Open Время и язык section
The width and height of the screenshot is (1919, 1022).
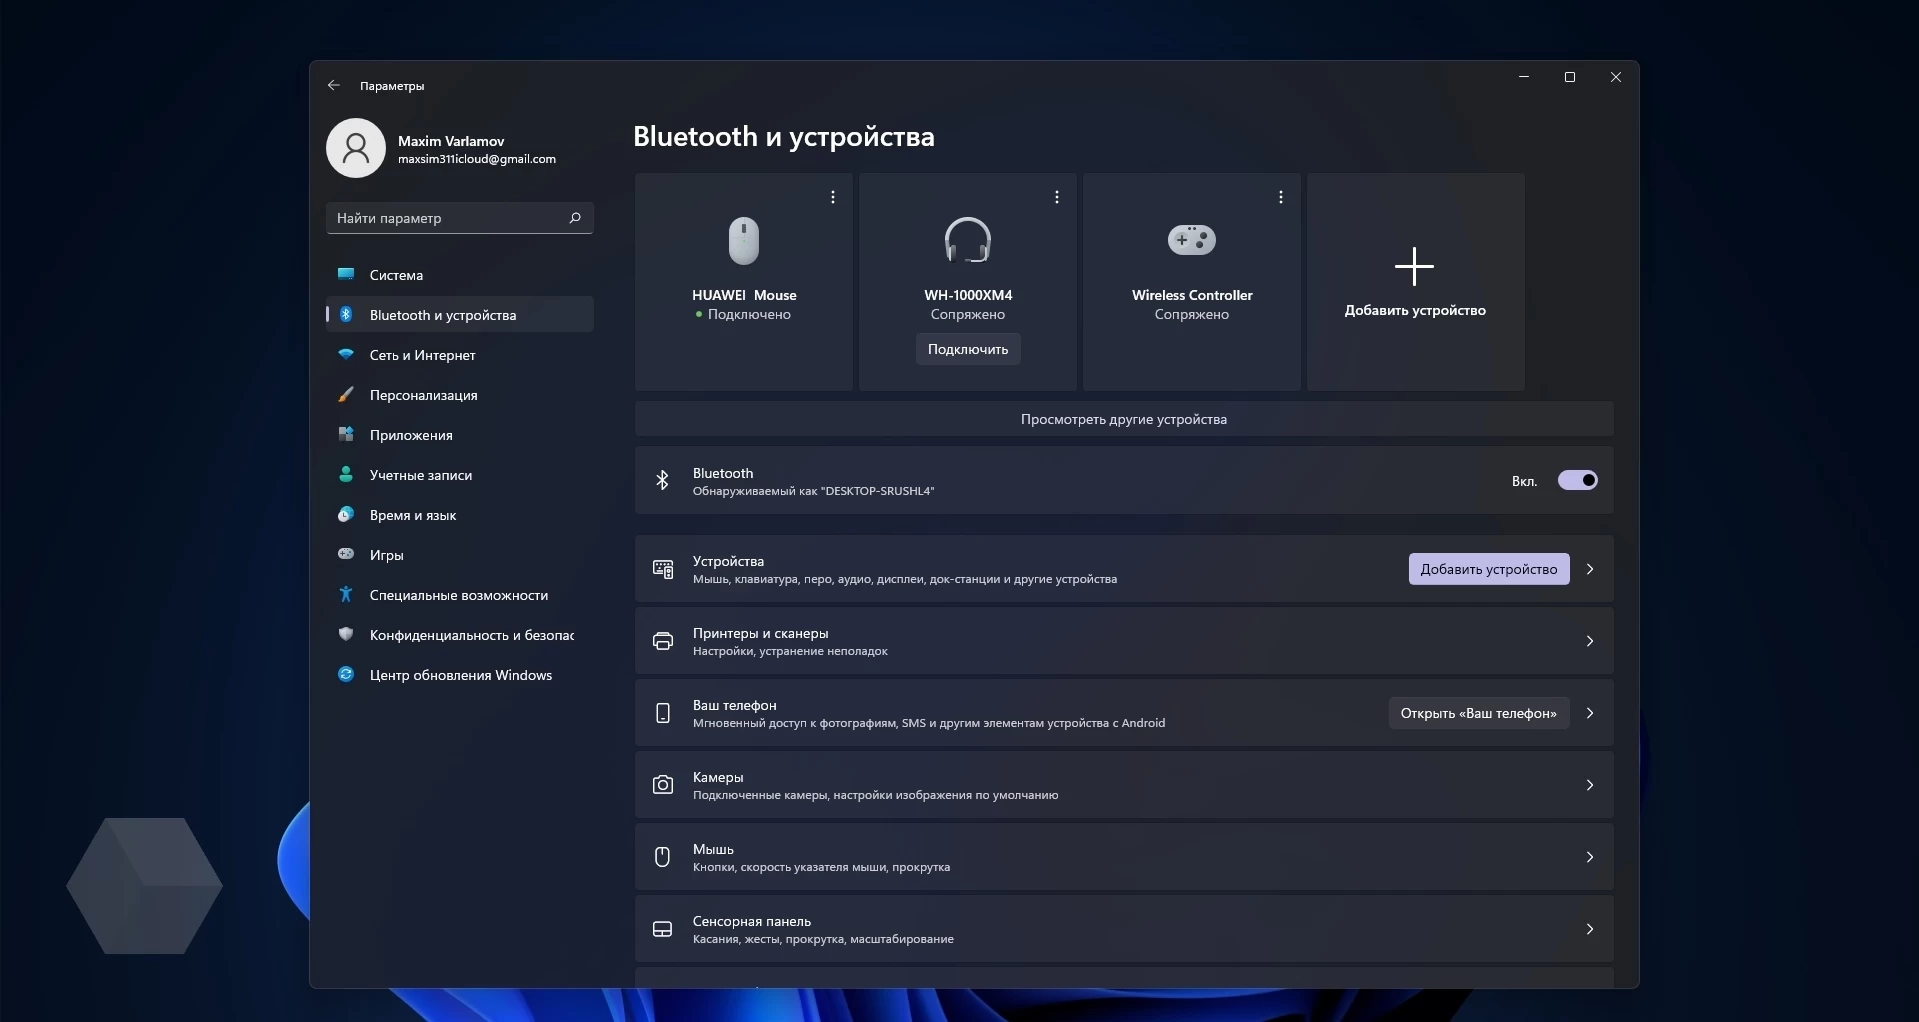click(x=460, y=514)
